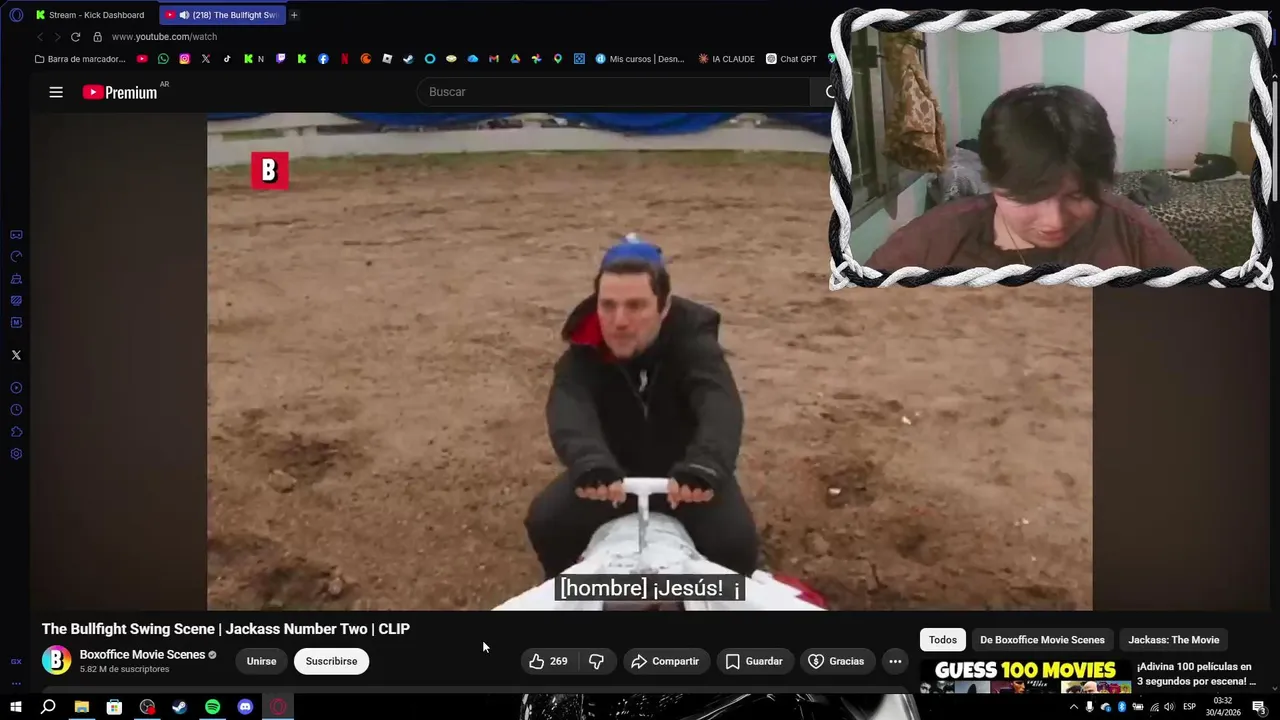Open the IA CLAUDE bookmark
1280x720 pixels.
[x=727, y=59]
